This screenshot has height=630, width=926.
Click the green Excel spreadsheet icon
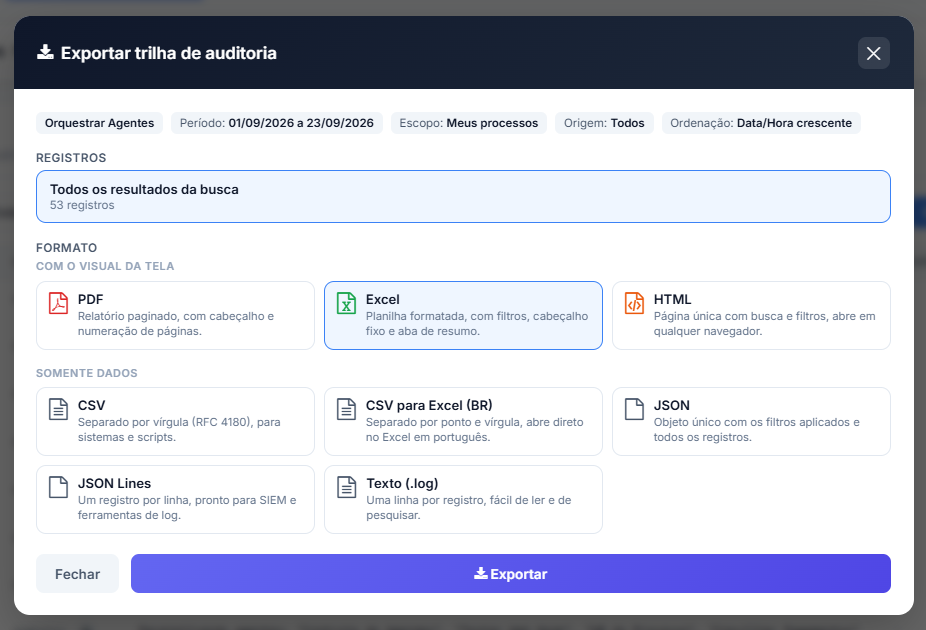point(346,303)
